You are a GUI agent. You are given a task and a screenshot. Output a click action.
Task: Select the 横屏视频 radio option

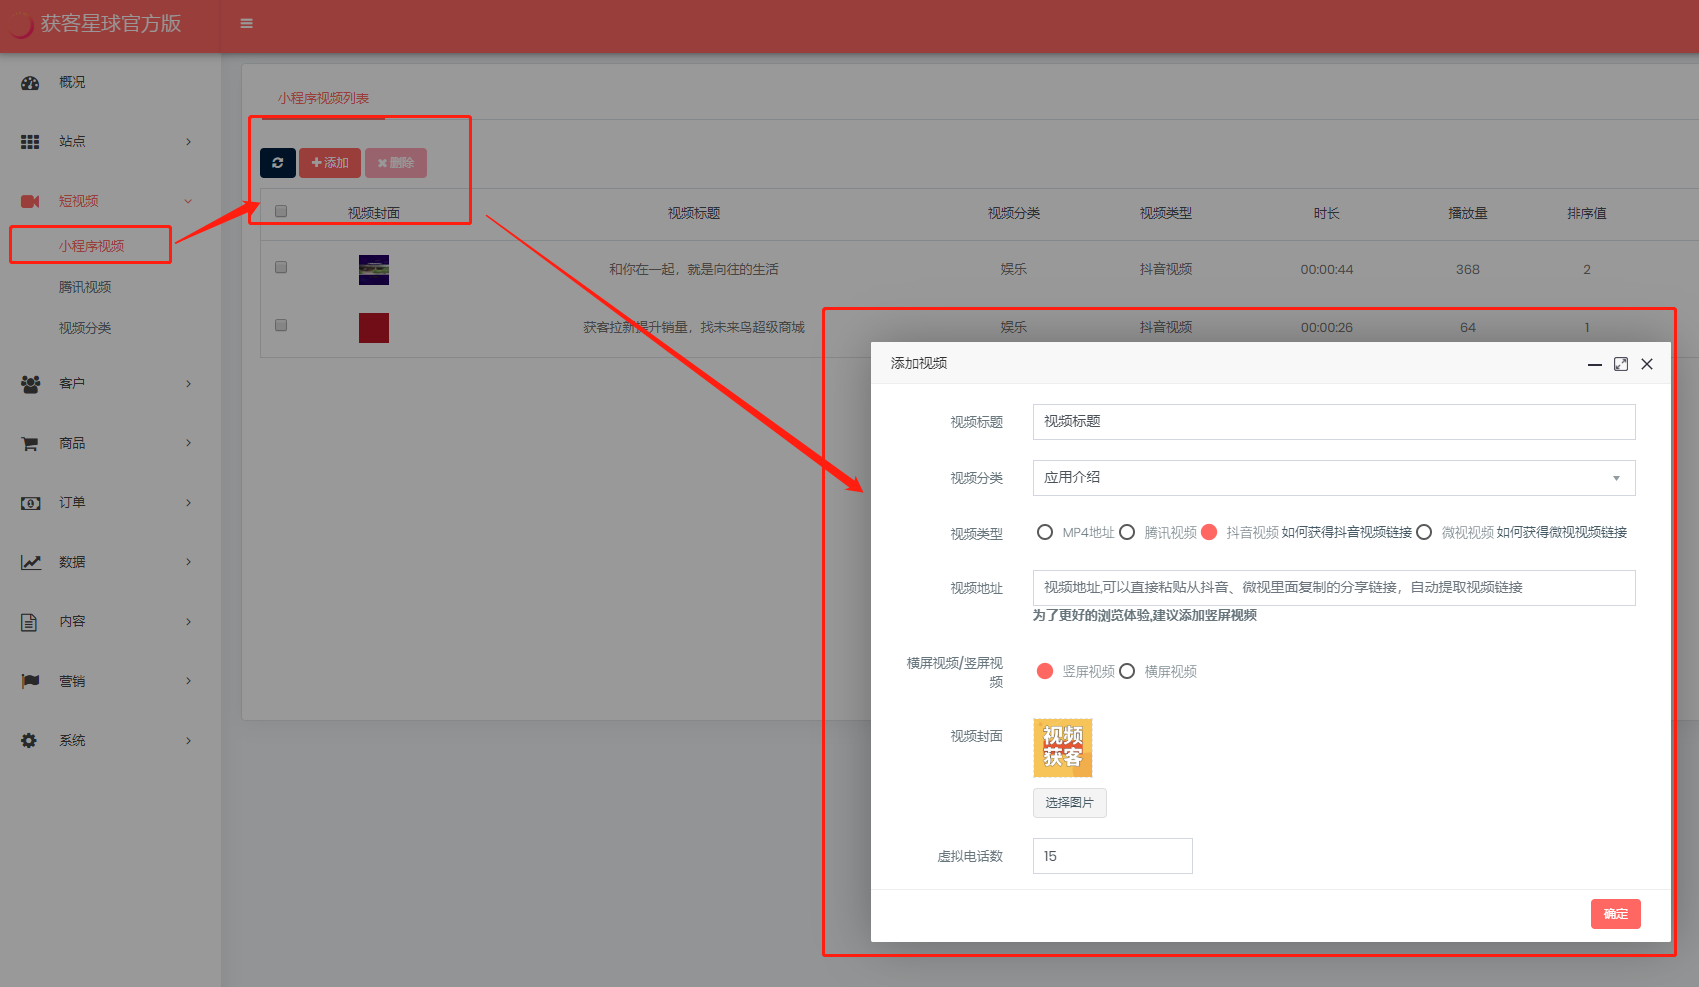point(1127,671)
